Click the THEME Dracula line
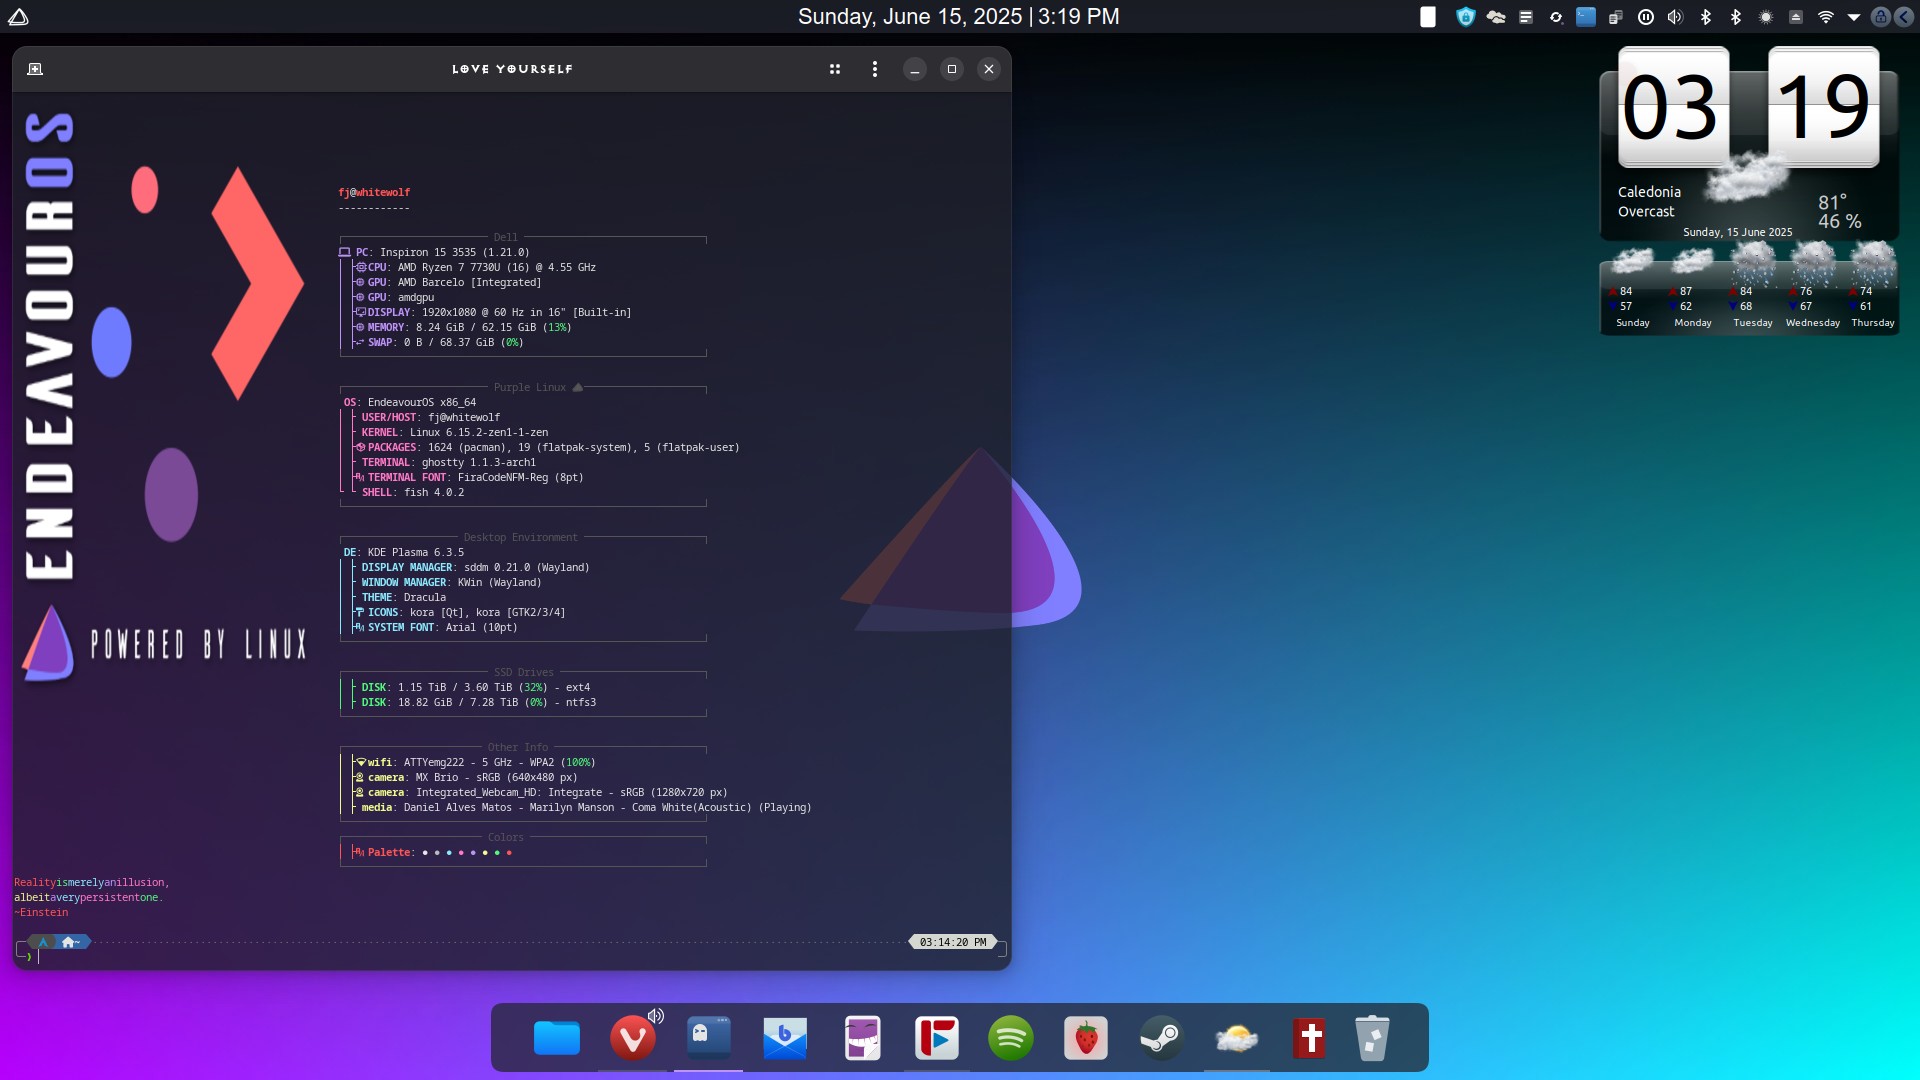Viewport: 1920px width, 1080px height. (x=404, y=597)
